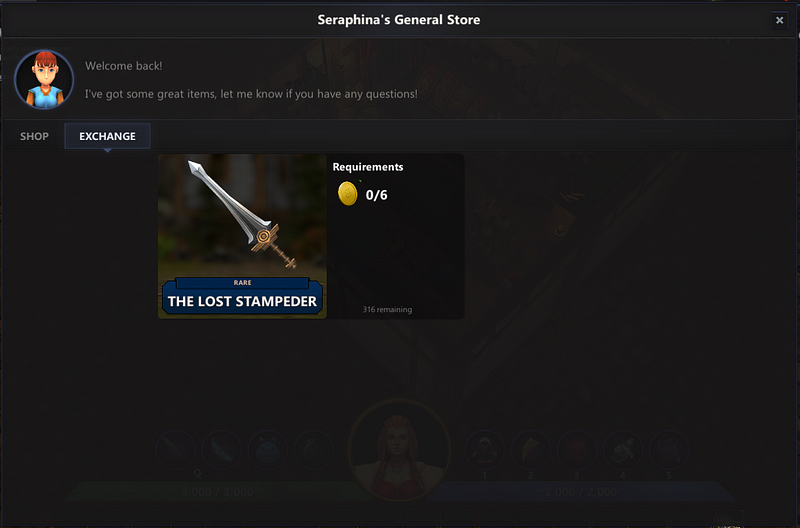
Task: Close Seraphina's General Store window
Action: [779, 20]
